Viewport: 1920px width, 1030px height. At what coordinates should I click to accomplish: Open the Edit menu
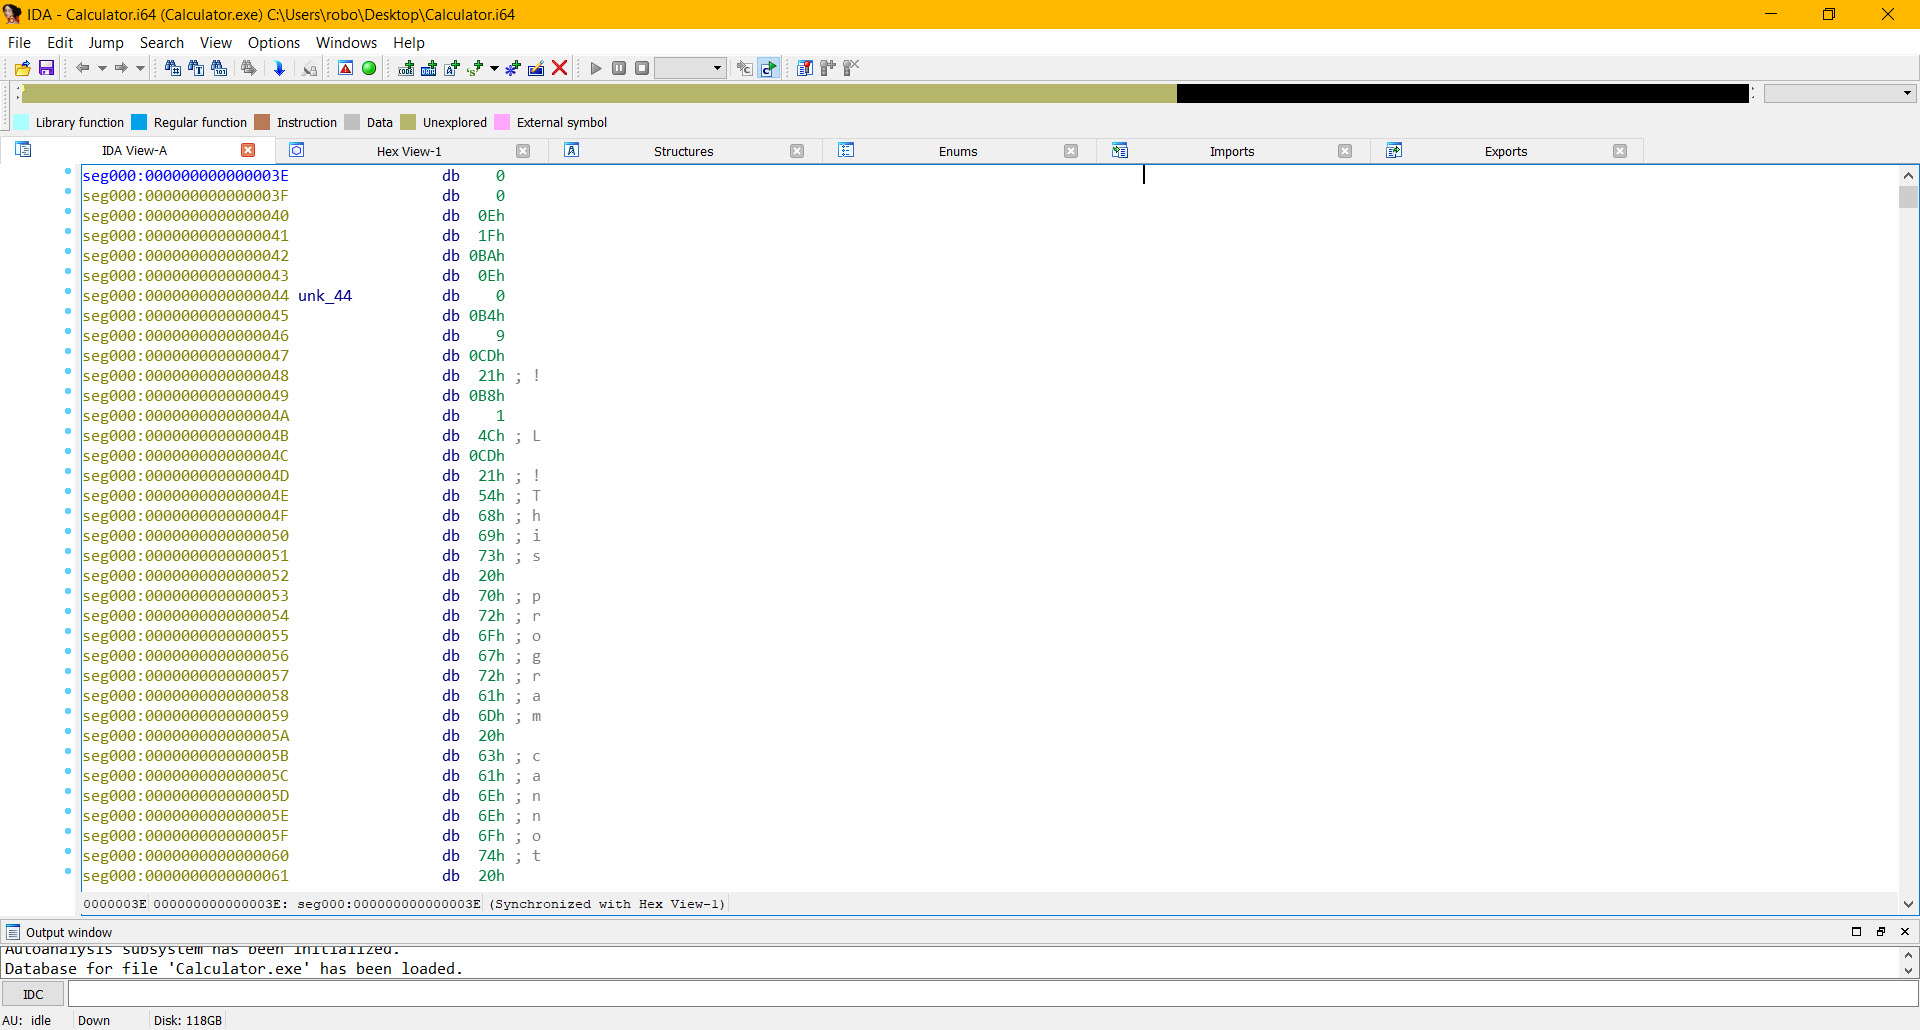click(60, 42)
